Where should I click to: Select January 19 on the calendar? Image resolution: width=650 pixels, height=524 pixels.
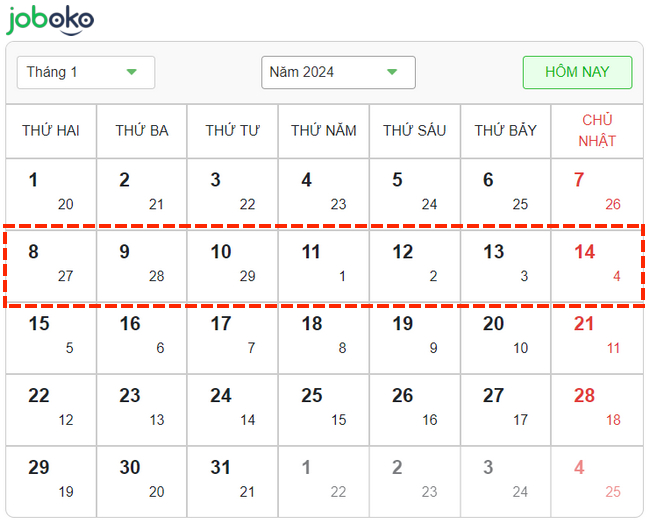click(x=415, y=335)
